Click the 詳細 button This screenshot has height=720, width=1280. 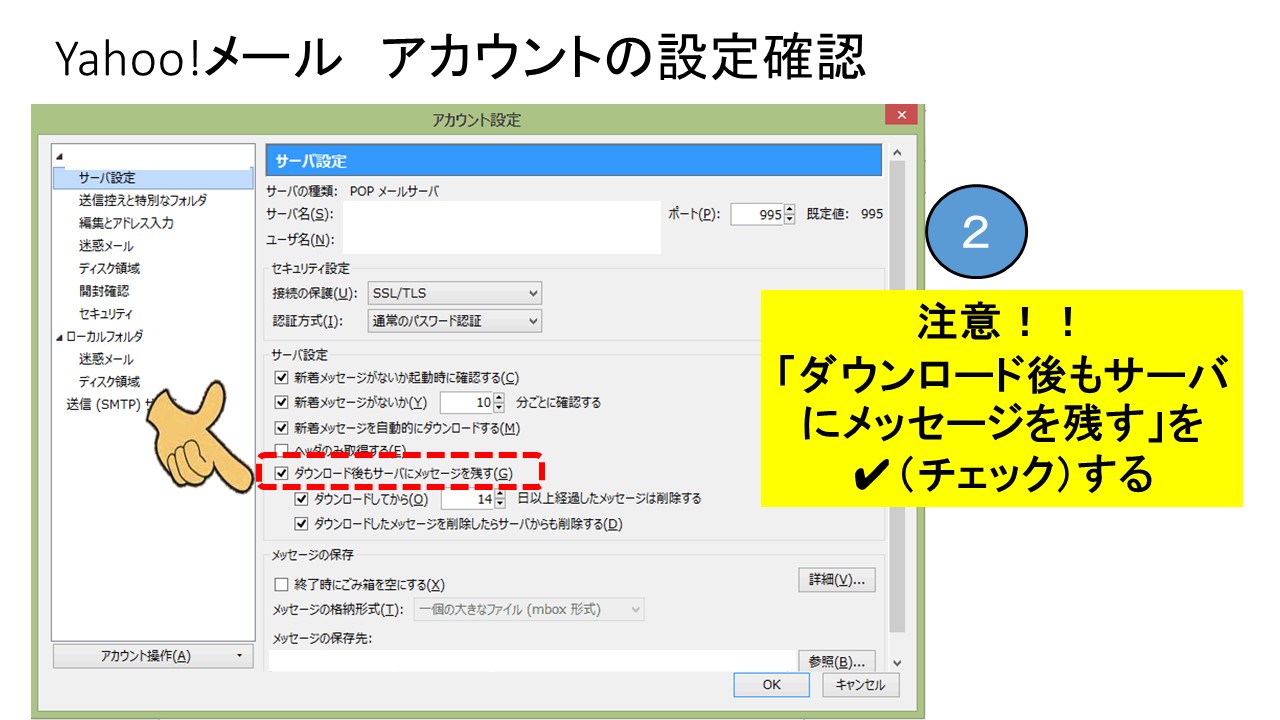837,580
